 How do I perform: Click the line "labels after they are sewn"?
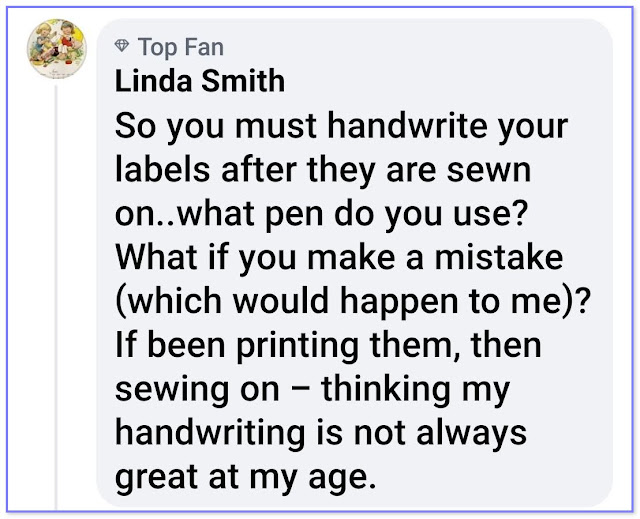click(x=323, y=169)
